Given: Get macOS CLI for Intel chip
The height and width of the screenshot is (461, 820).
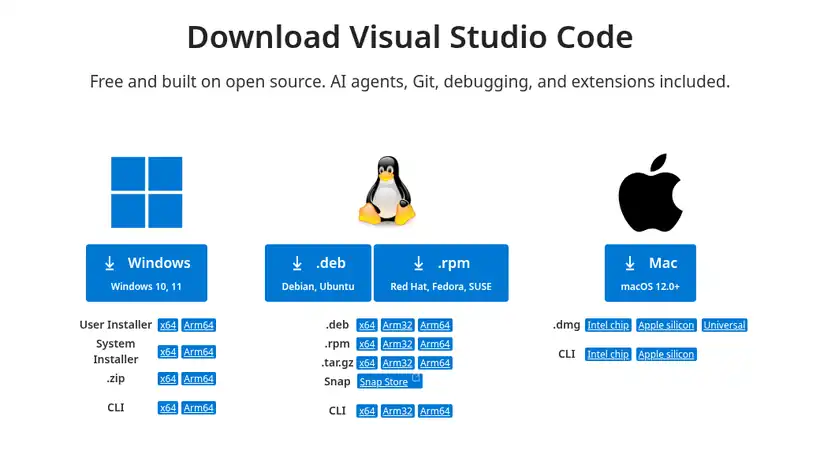Looking at the screenshot, I should tap(608, 354).
